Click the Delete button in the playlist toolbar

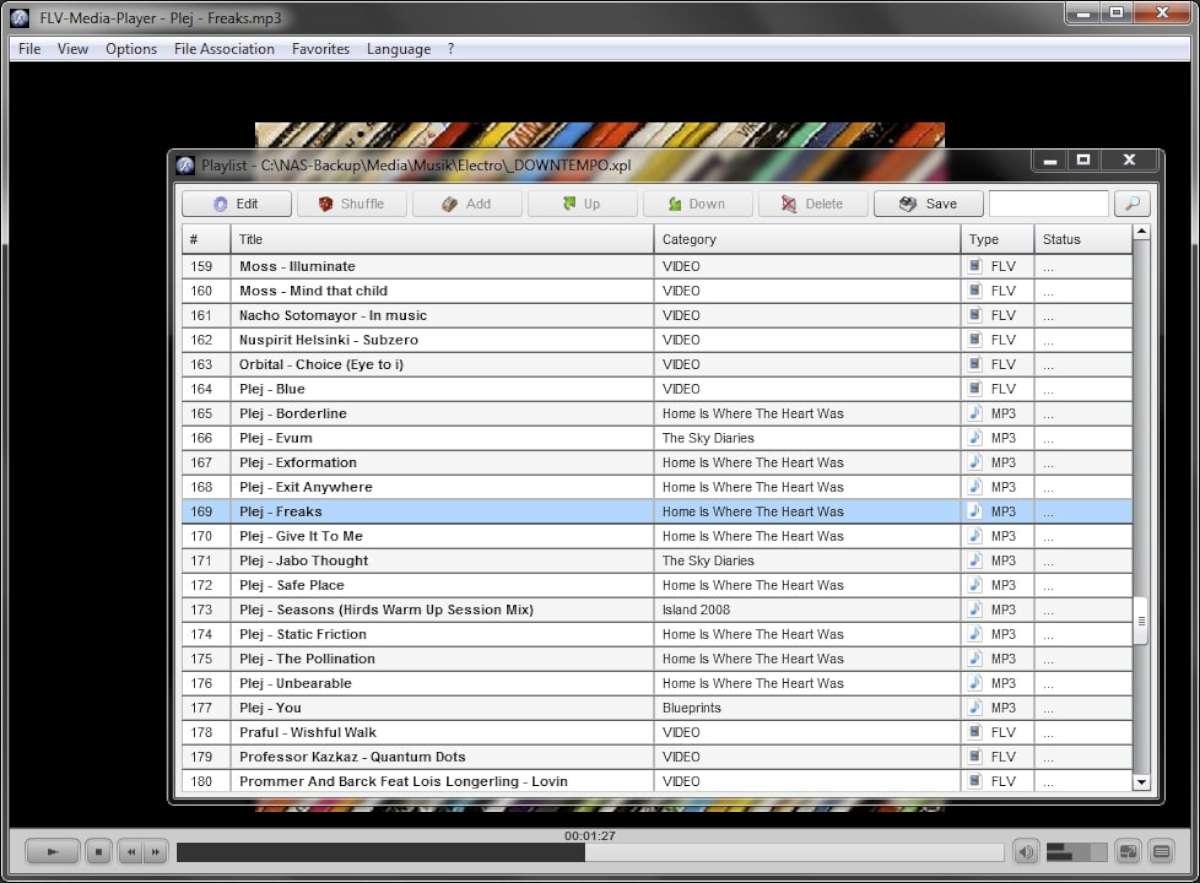[812, 204]
